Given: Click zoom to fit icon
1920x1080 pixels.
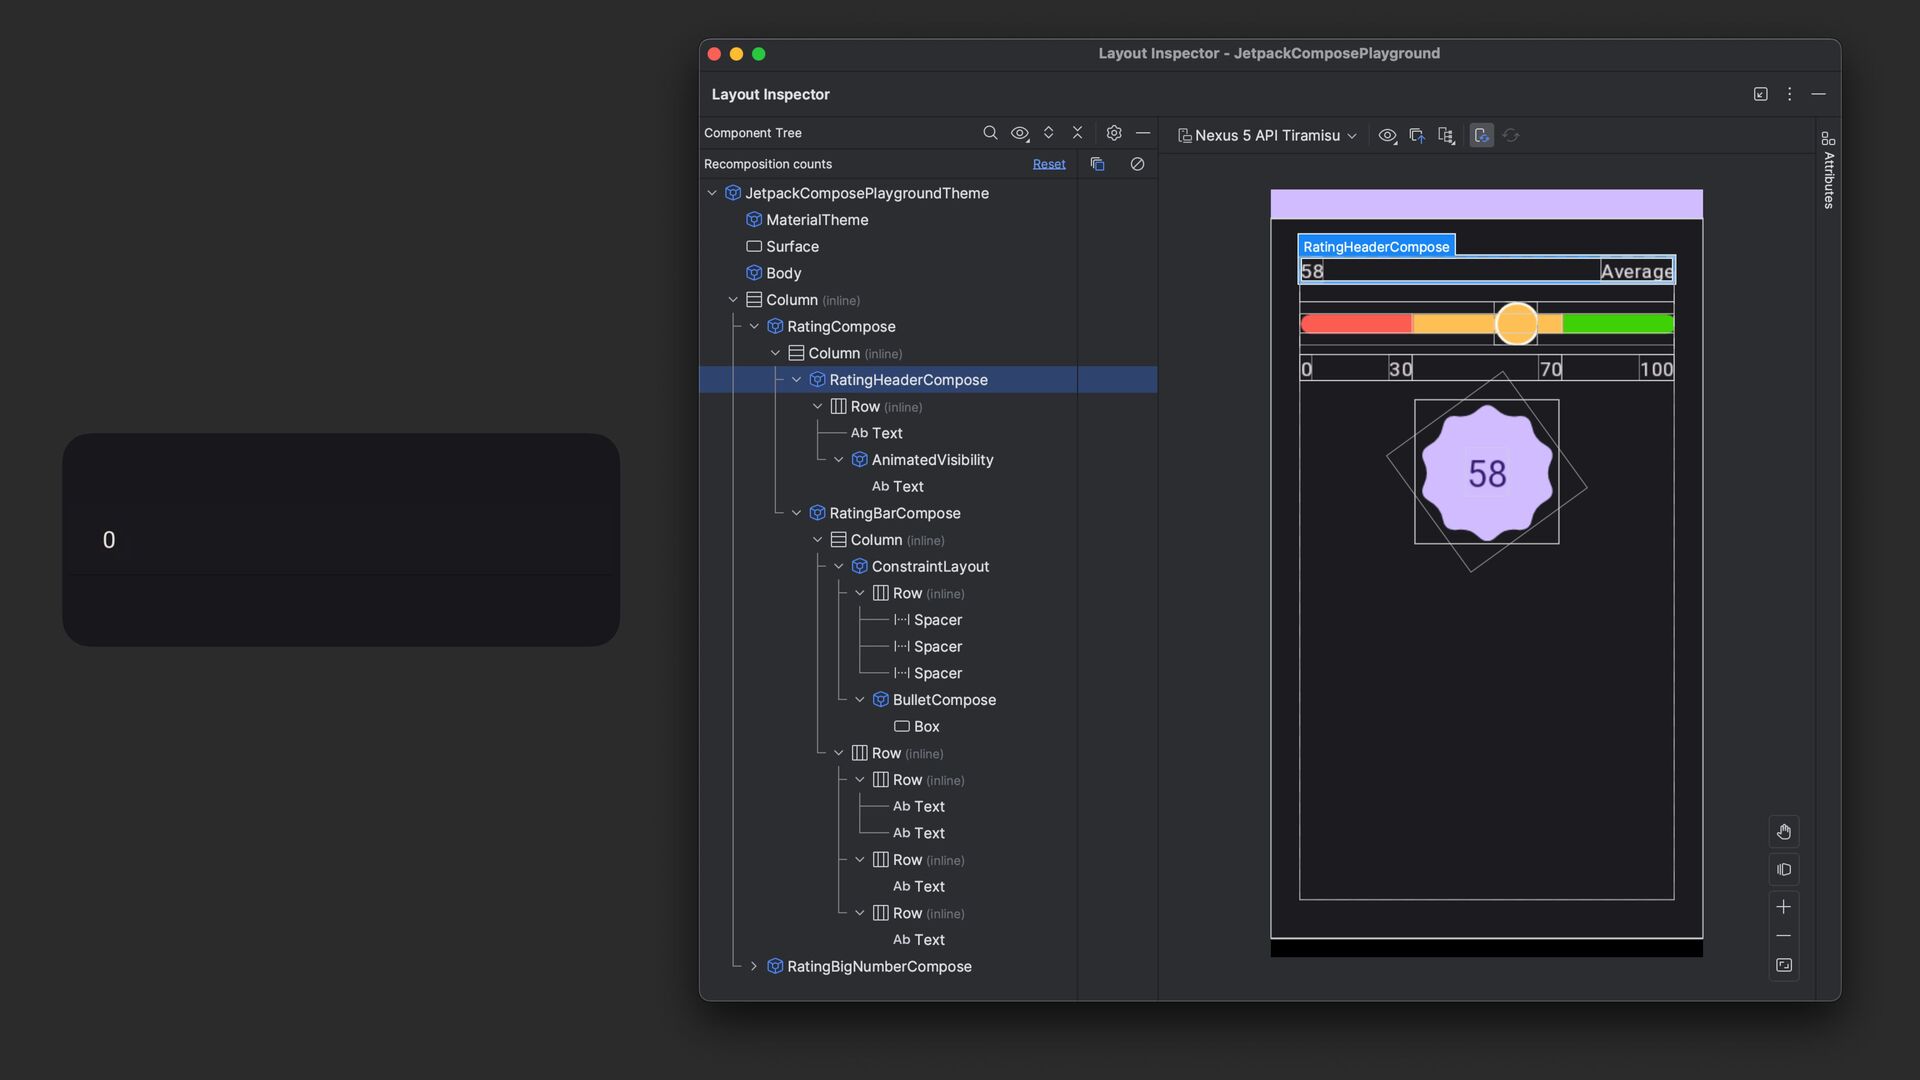Looking at the screenshot, I should click(x=1784, y=966).
